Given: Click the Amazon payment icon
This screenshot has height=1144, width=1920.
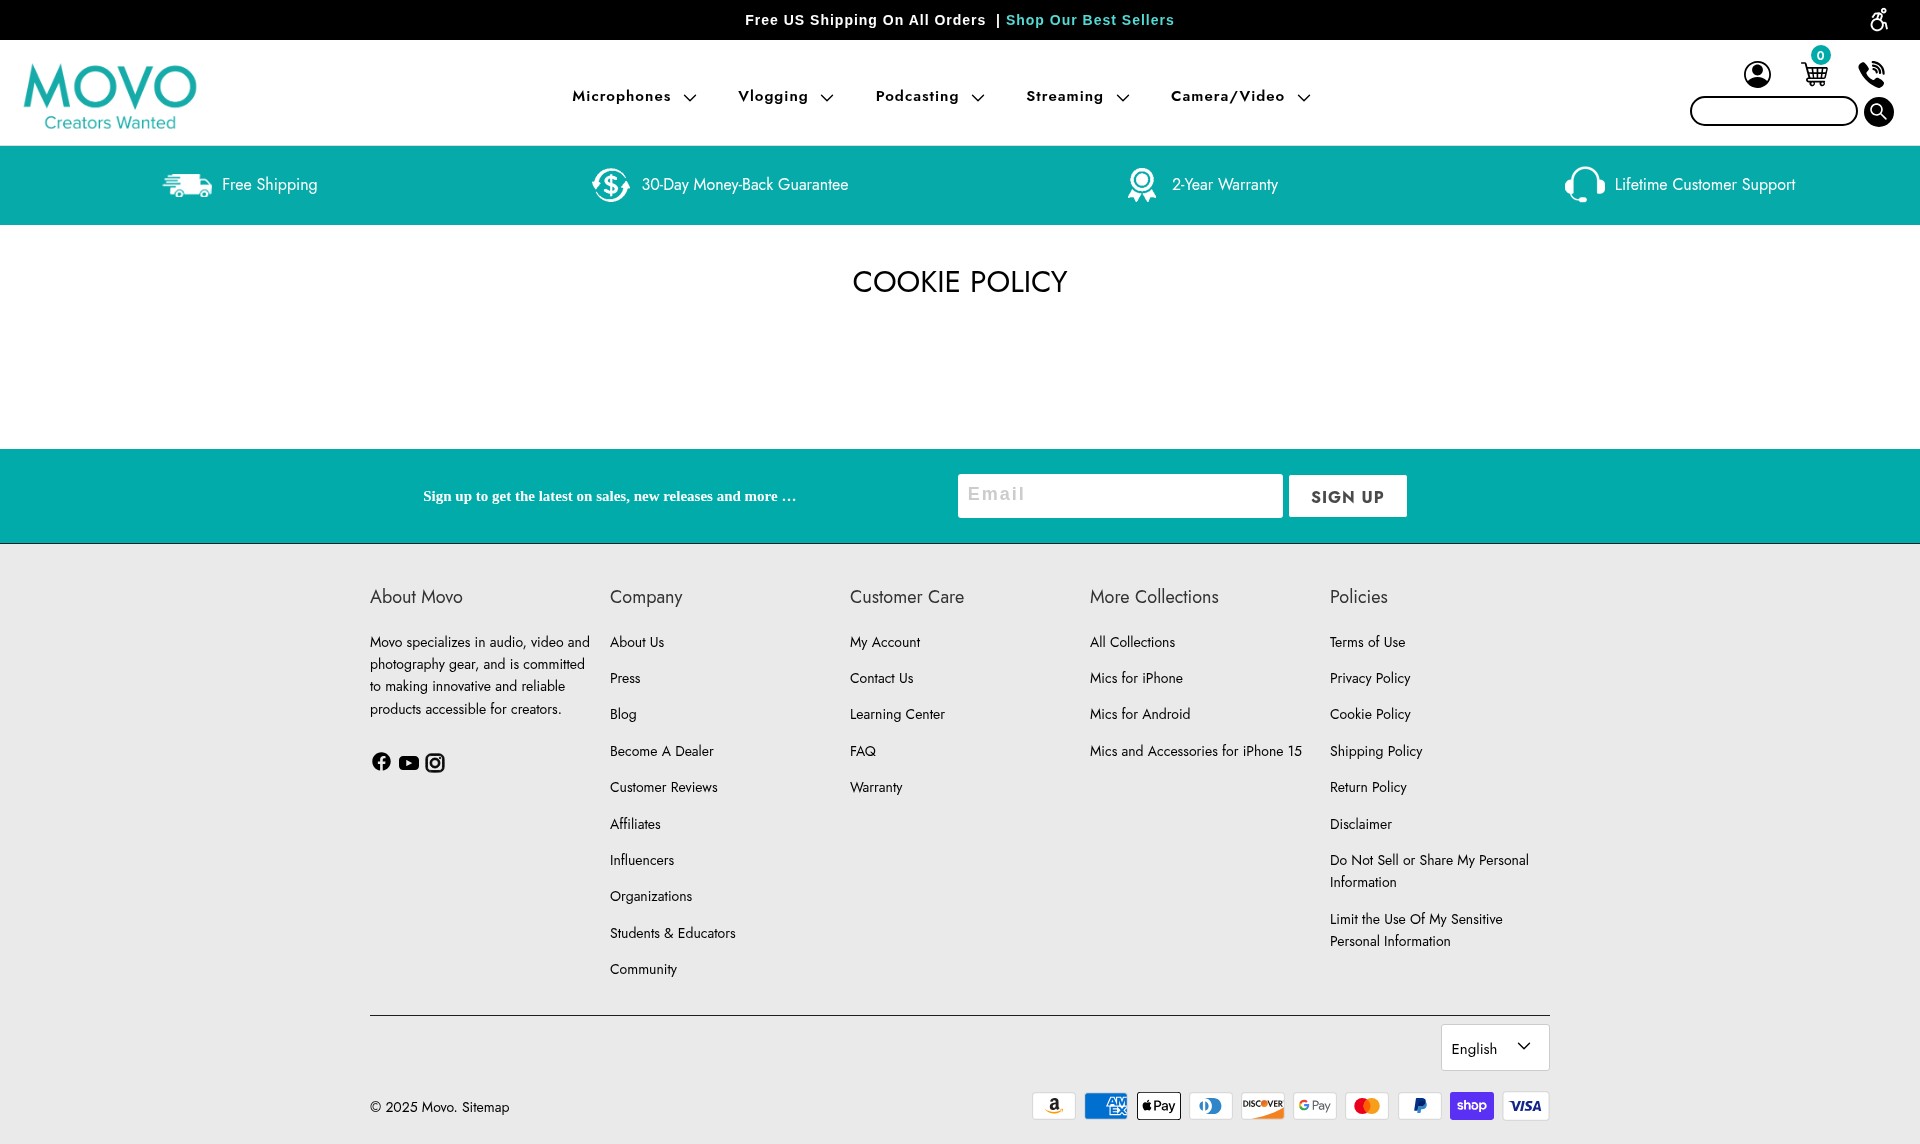Looking at the screenshot, I should 1054,1106.
